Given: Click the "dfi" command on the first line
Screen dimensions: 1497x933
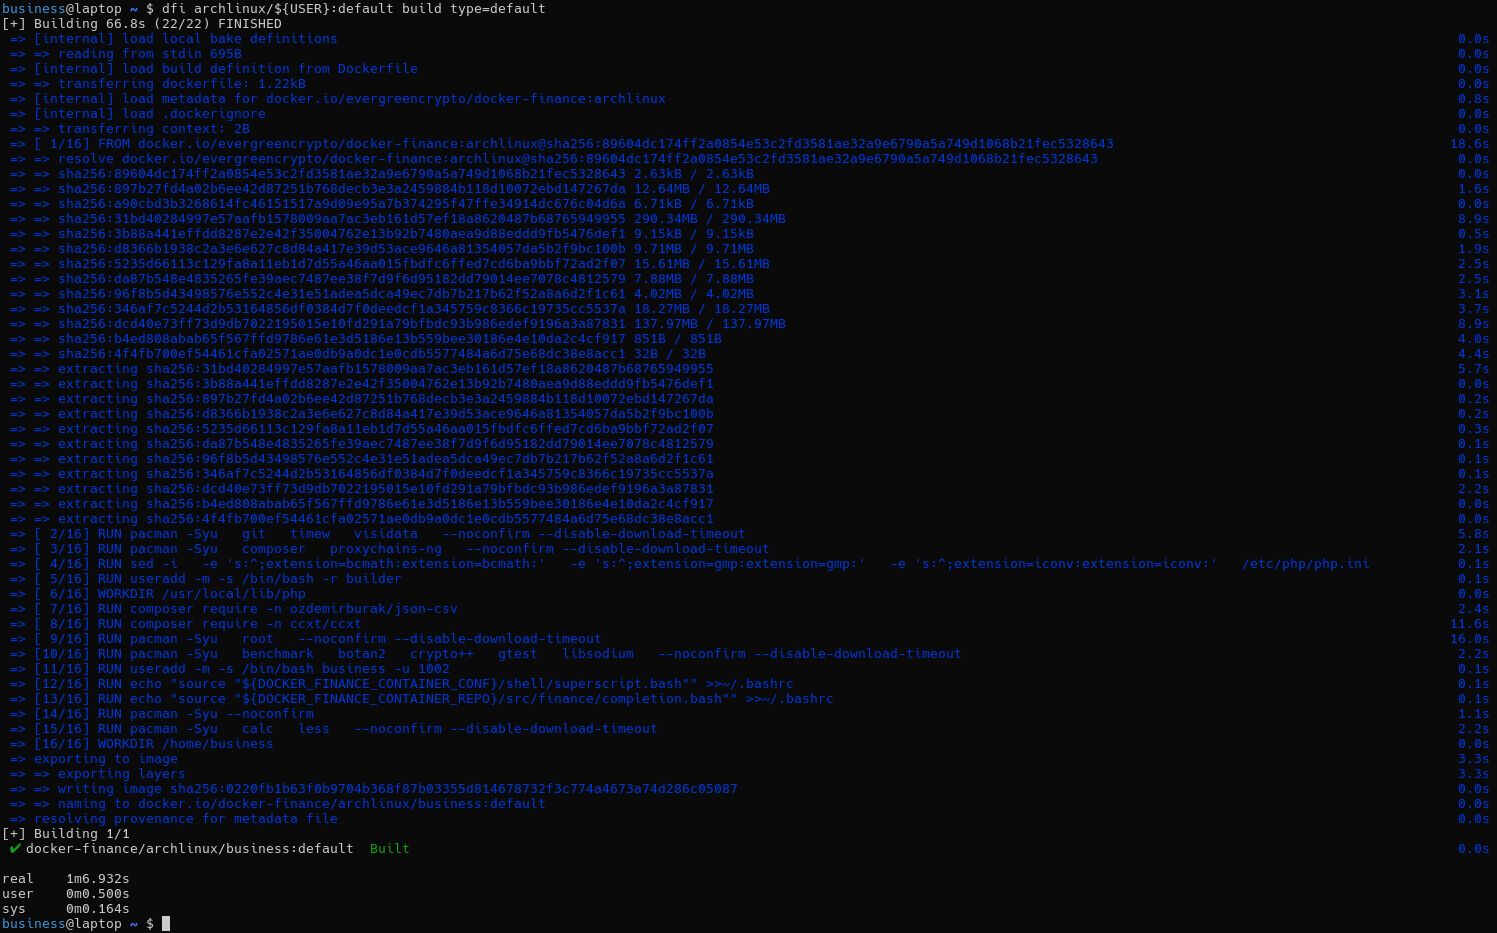Looking at the screenshot, I should tap(173, 9).
